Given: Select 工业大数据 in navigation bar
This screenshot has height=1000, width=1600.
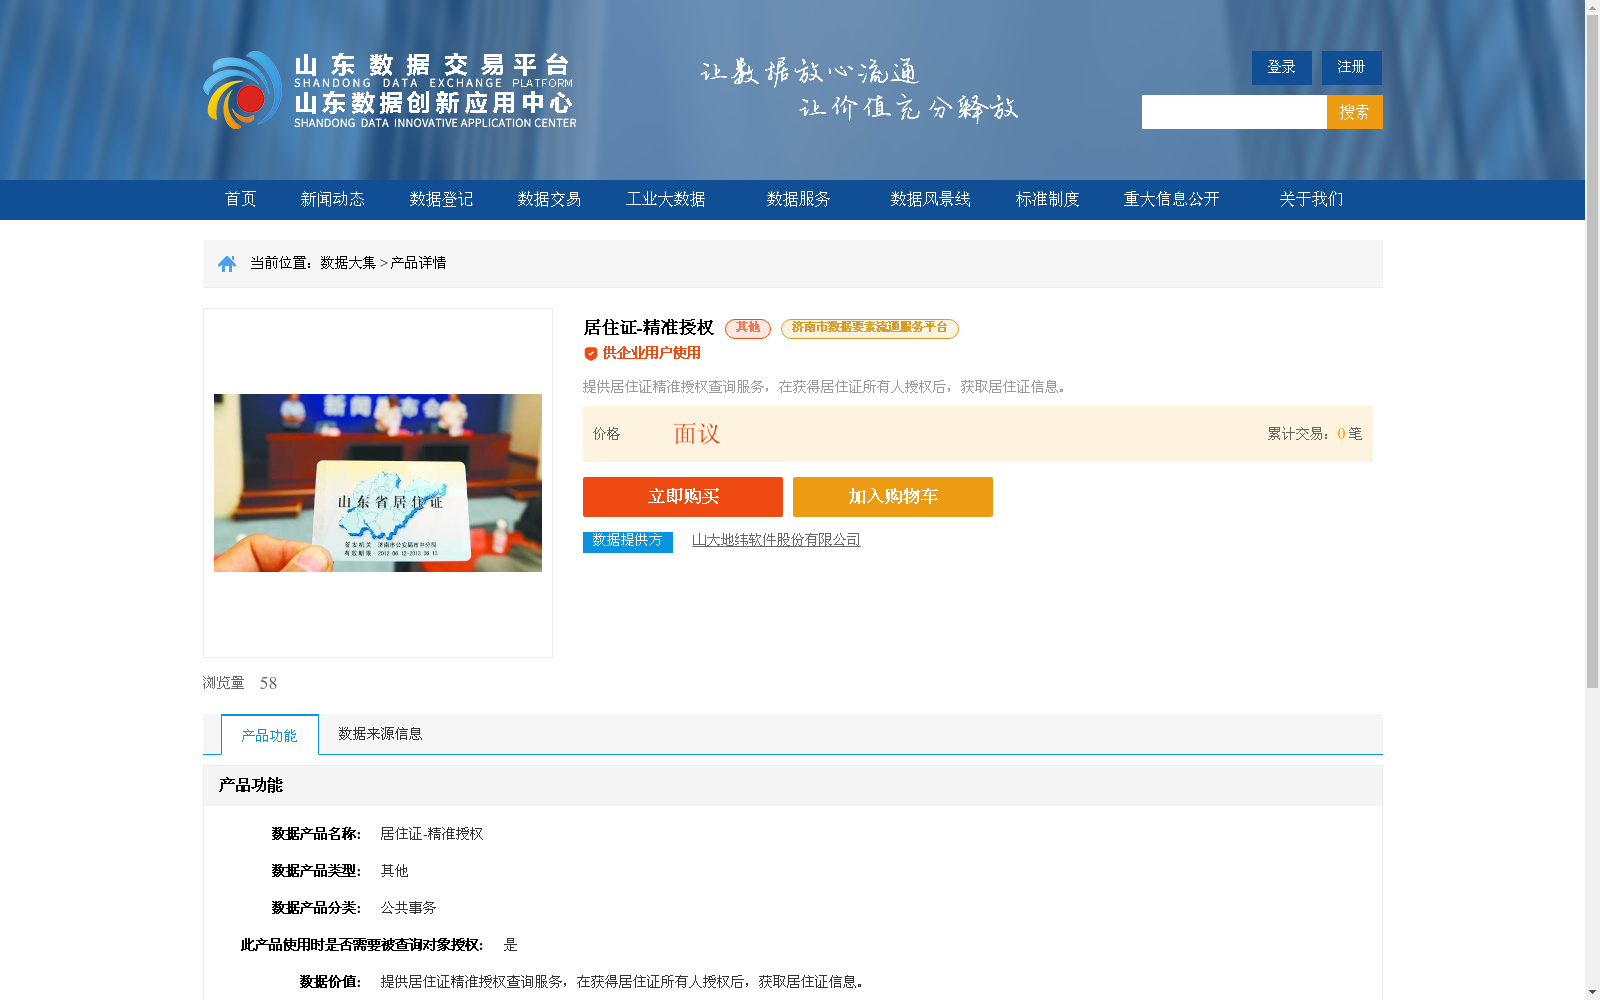Looking at the screenshot, I should (666, 199).
